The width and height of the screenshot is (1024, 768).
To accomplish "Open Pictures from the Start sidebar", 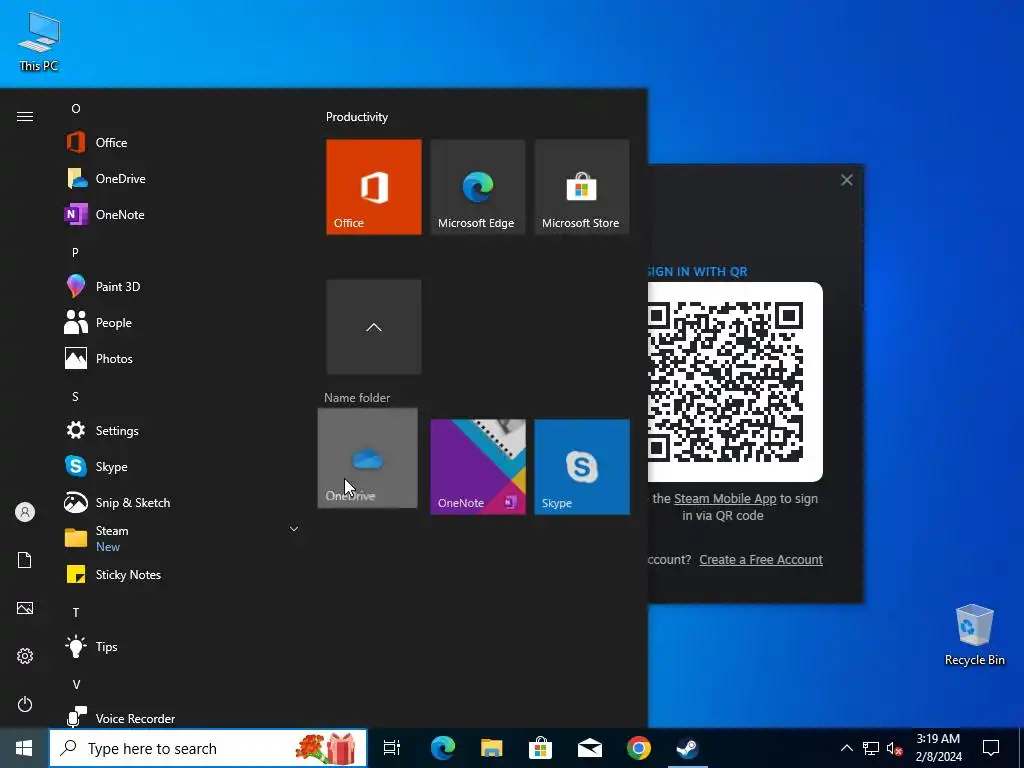I will (25, 608).
